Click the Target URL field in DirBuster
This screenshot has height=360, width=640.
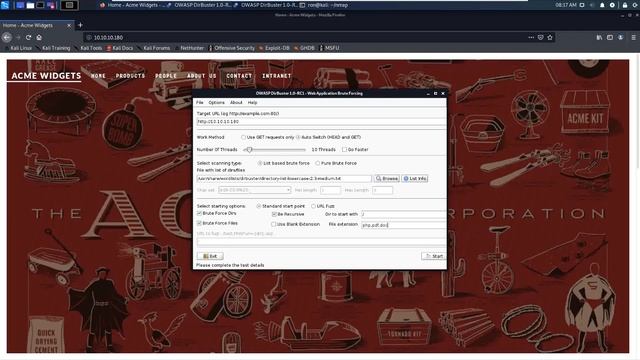(321, 122)
